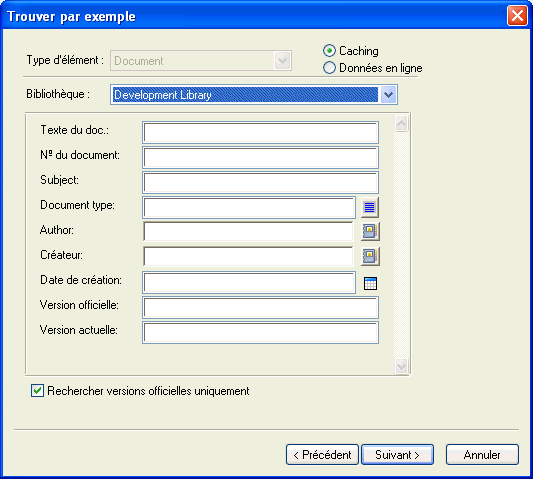Expand the Bibliothèque dropdown arrow
Image resolution: width=533 pixels, height=479 pixels.
pos(388,95)
